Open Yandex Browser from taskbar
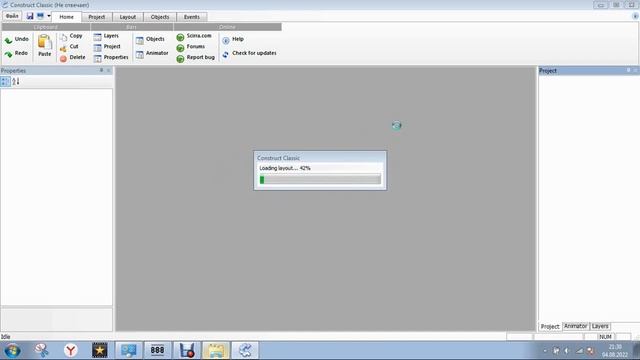The height and width of the screenshot is (360, 640). 71,350
